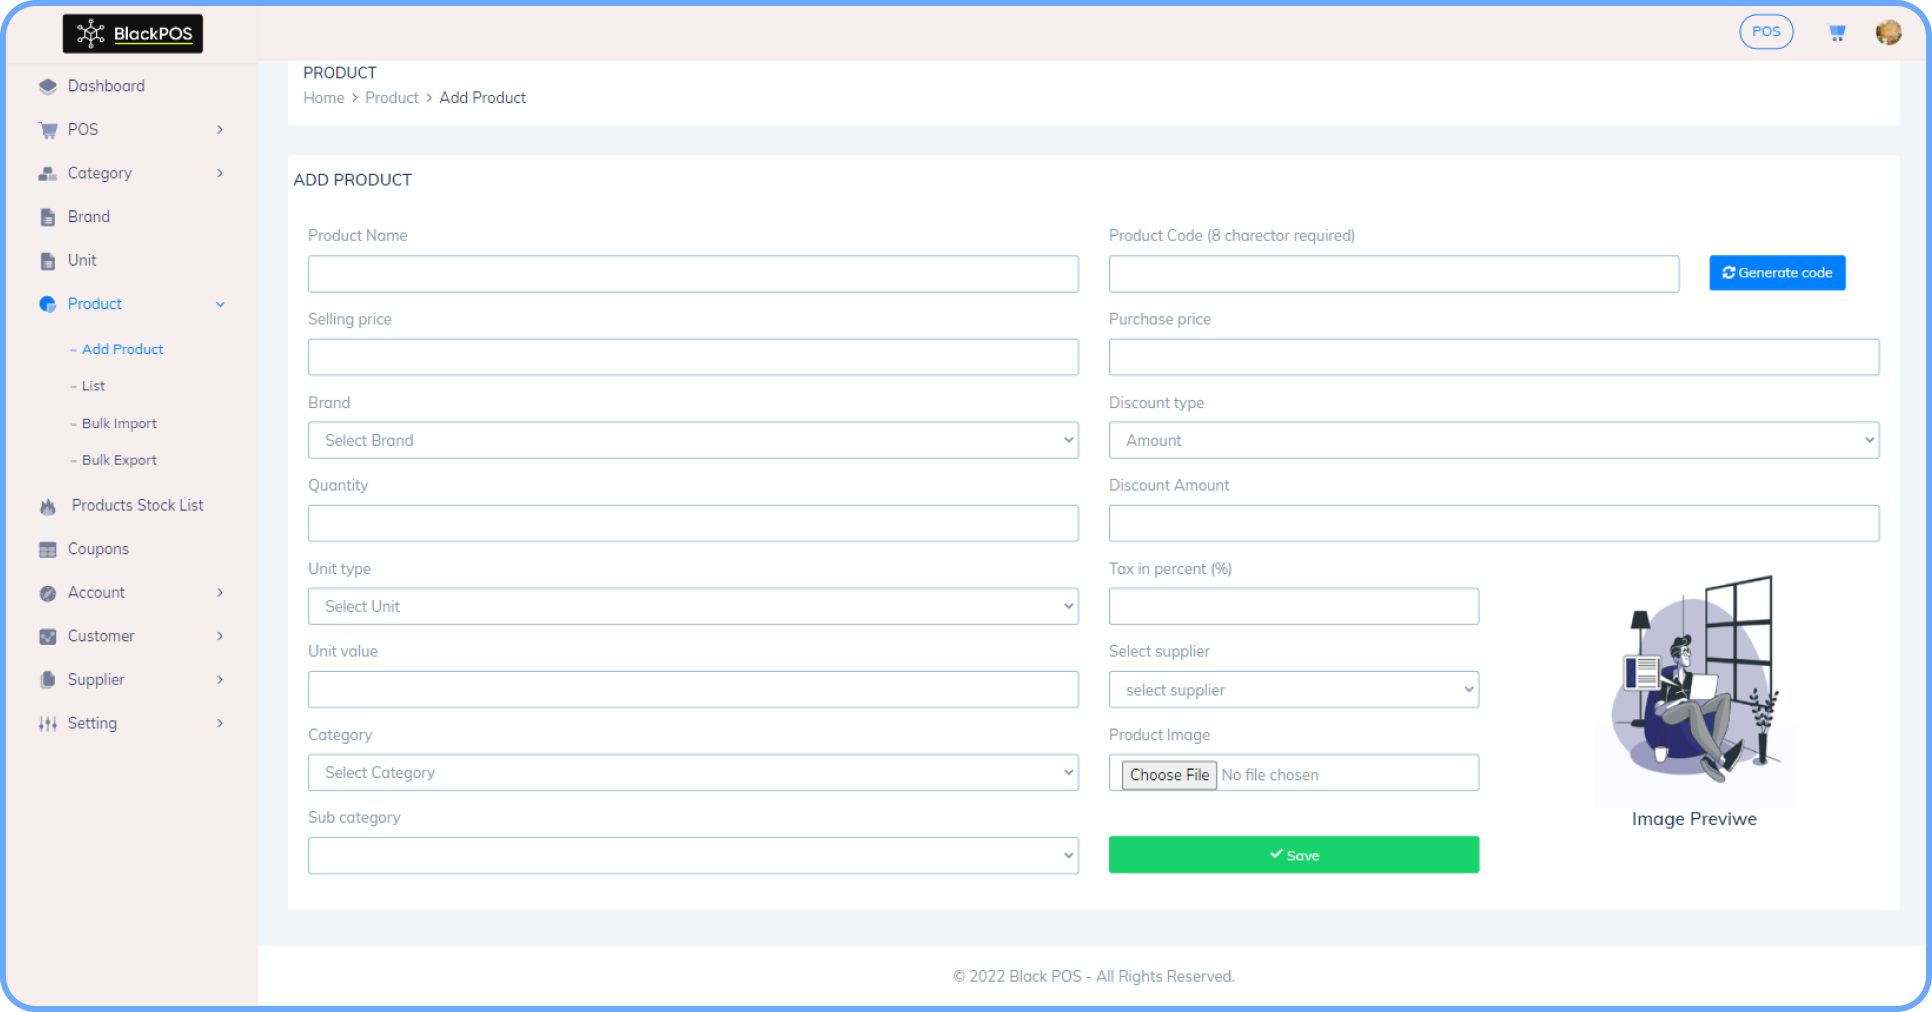Image resolution: width=1932 pixels, height=1012 pixels.
Task: Click the BlackPOS logo
Action: (x=132, y=33)
